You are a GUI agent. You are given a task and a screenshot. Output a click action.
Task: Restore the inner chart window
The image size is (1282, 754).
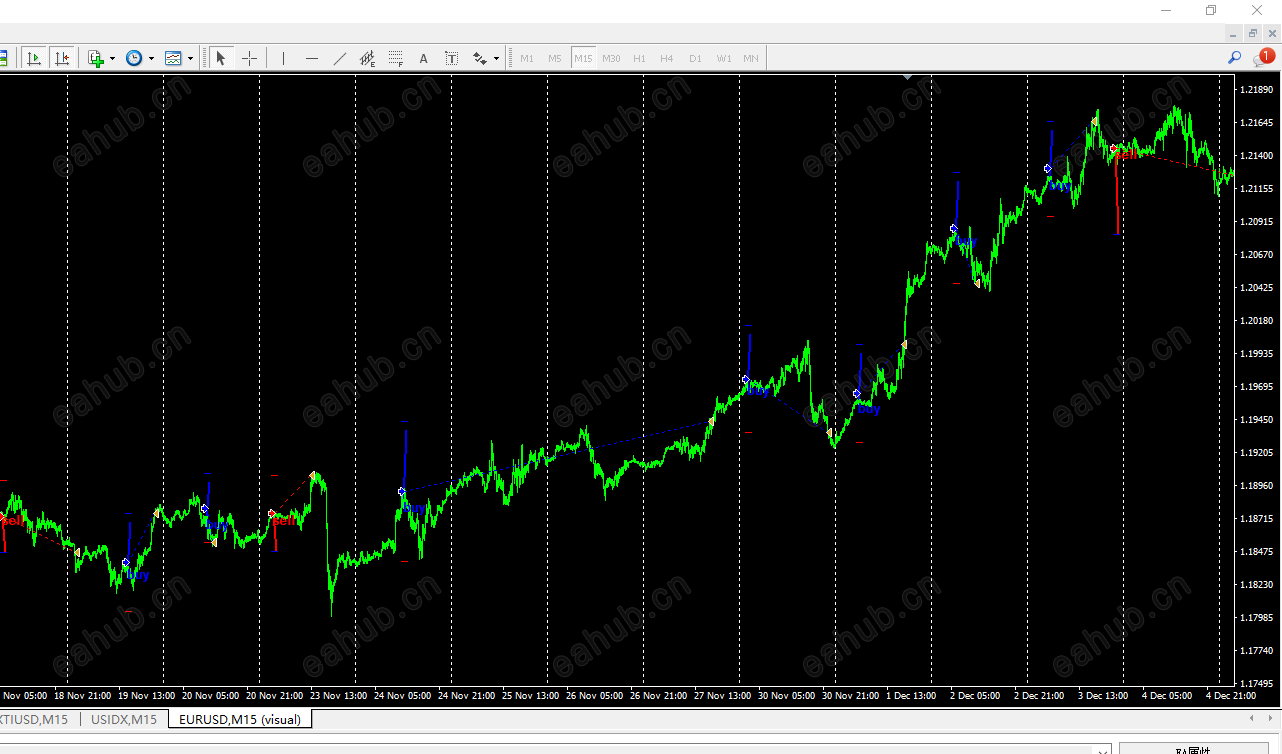[1253, 33]
